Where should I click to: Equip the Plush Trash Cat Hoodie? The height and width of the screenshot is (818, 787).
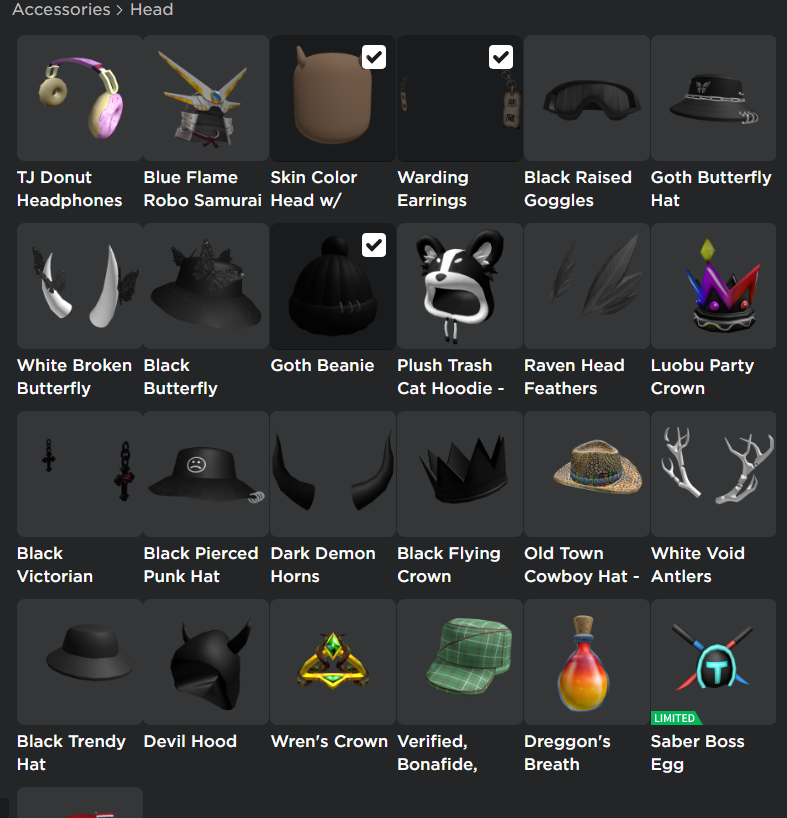tap(459, 286)
